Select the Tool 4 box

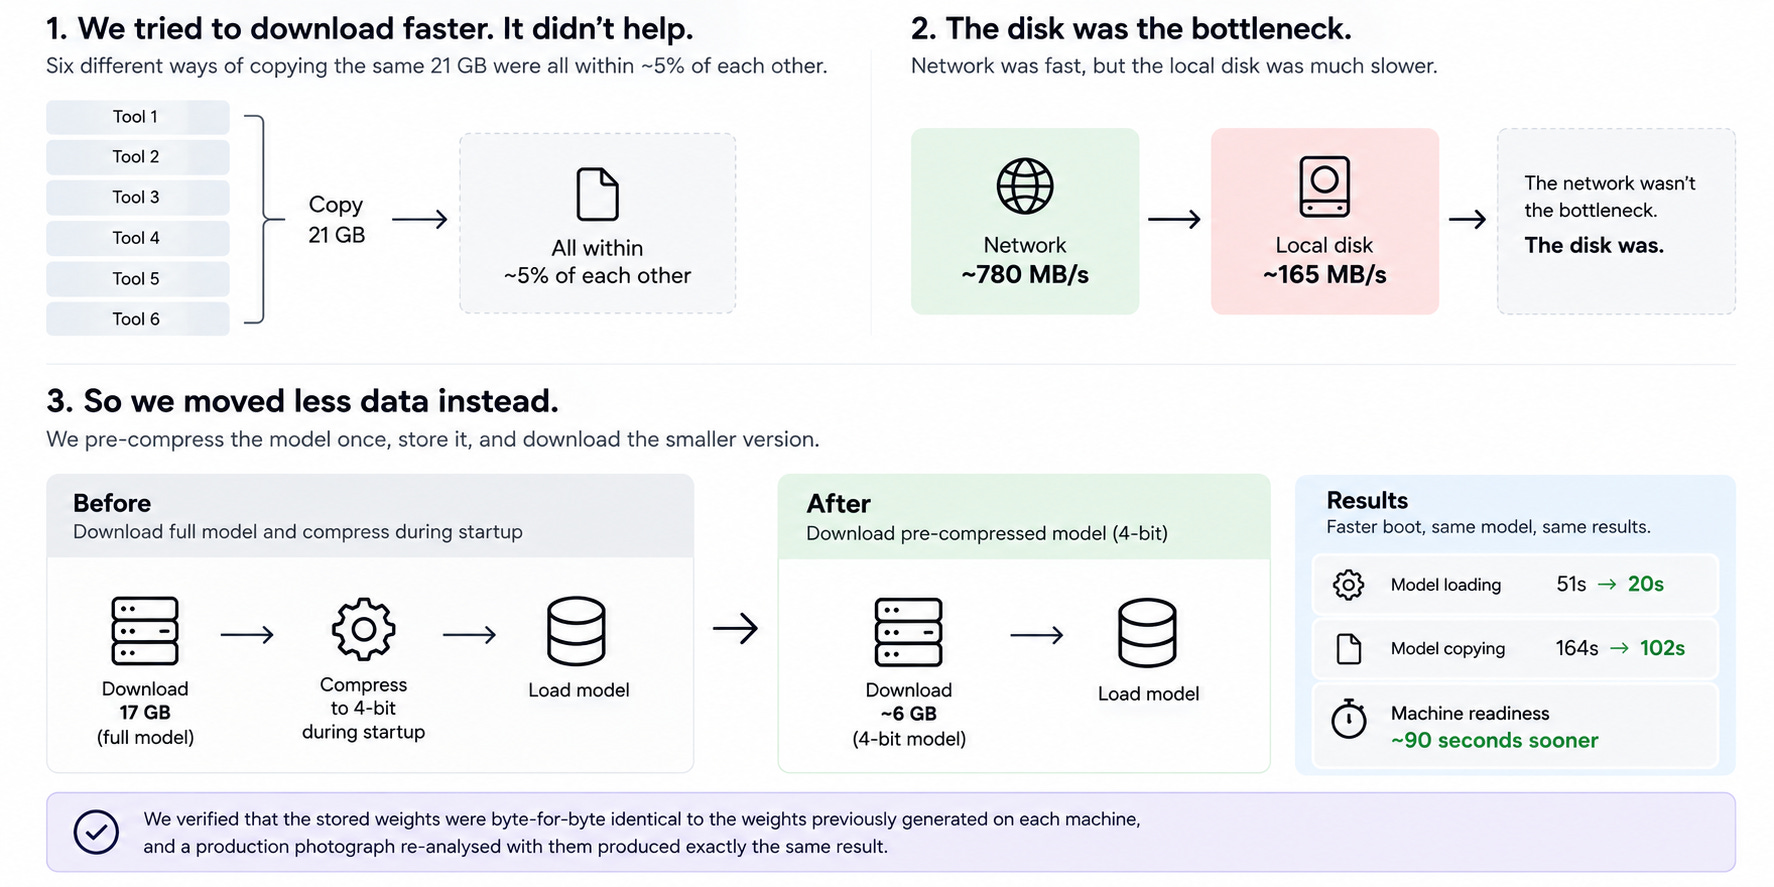tap(138, 238)
